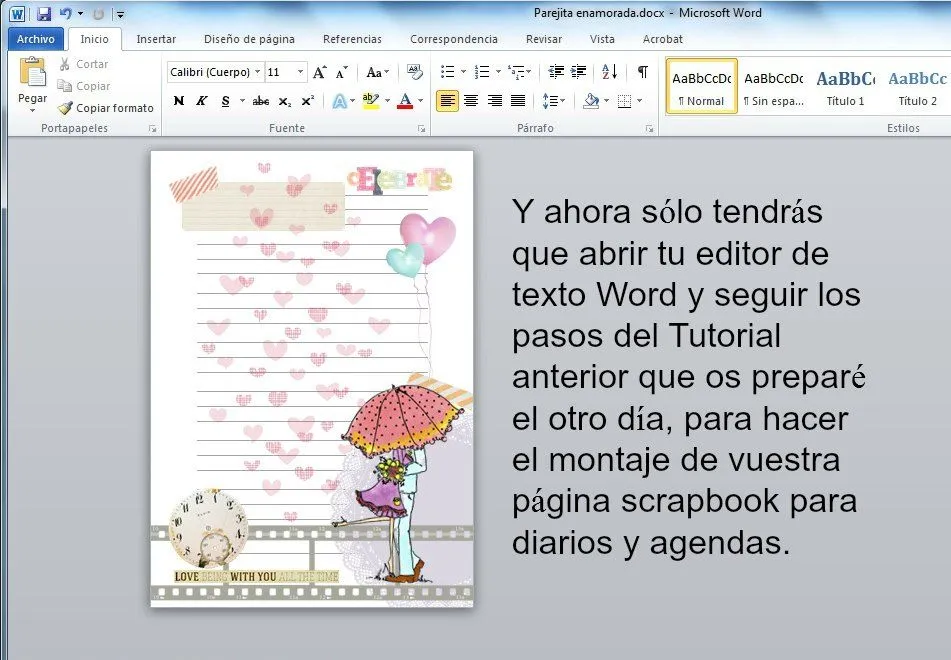Click the Undo icon in quick access toolbar
Viewport: 951px width, 660px height.
tap(66, 13)
